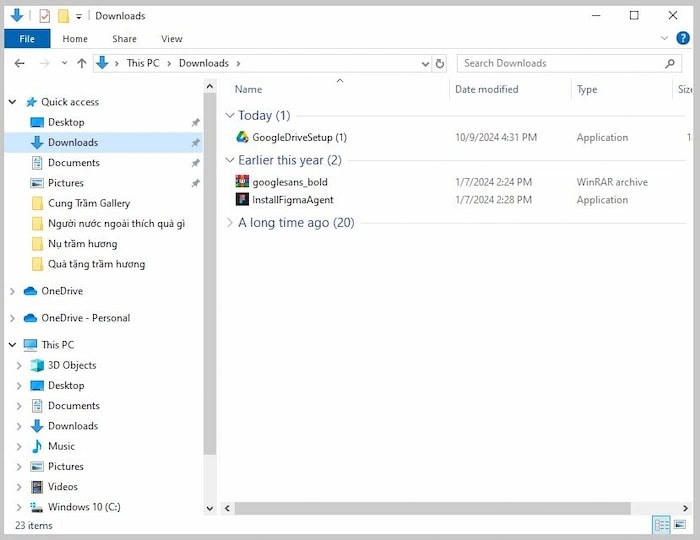This screenshot has width=700, height=540.
Task: Sort by Date modified column header
Action: 486,89
